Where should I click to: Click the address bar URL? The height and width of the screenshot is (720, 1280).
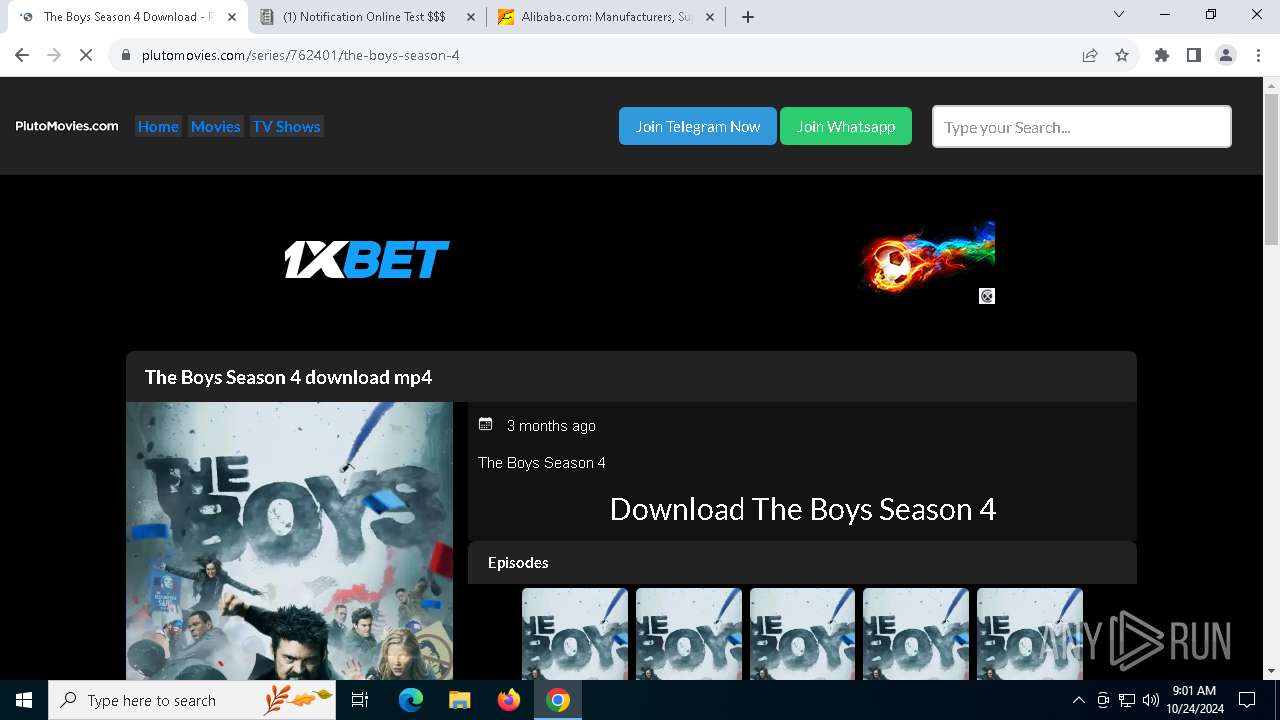pos(301,55)
